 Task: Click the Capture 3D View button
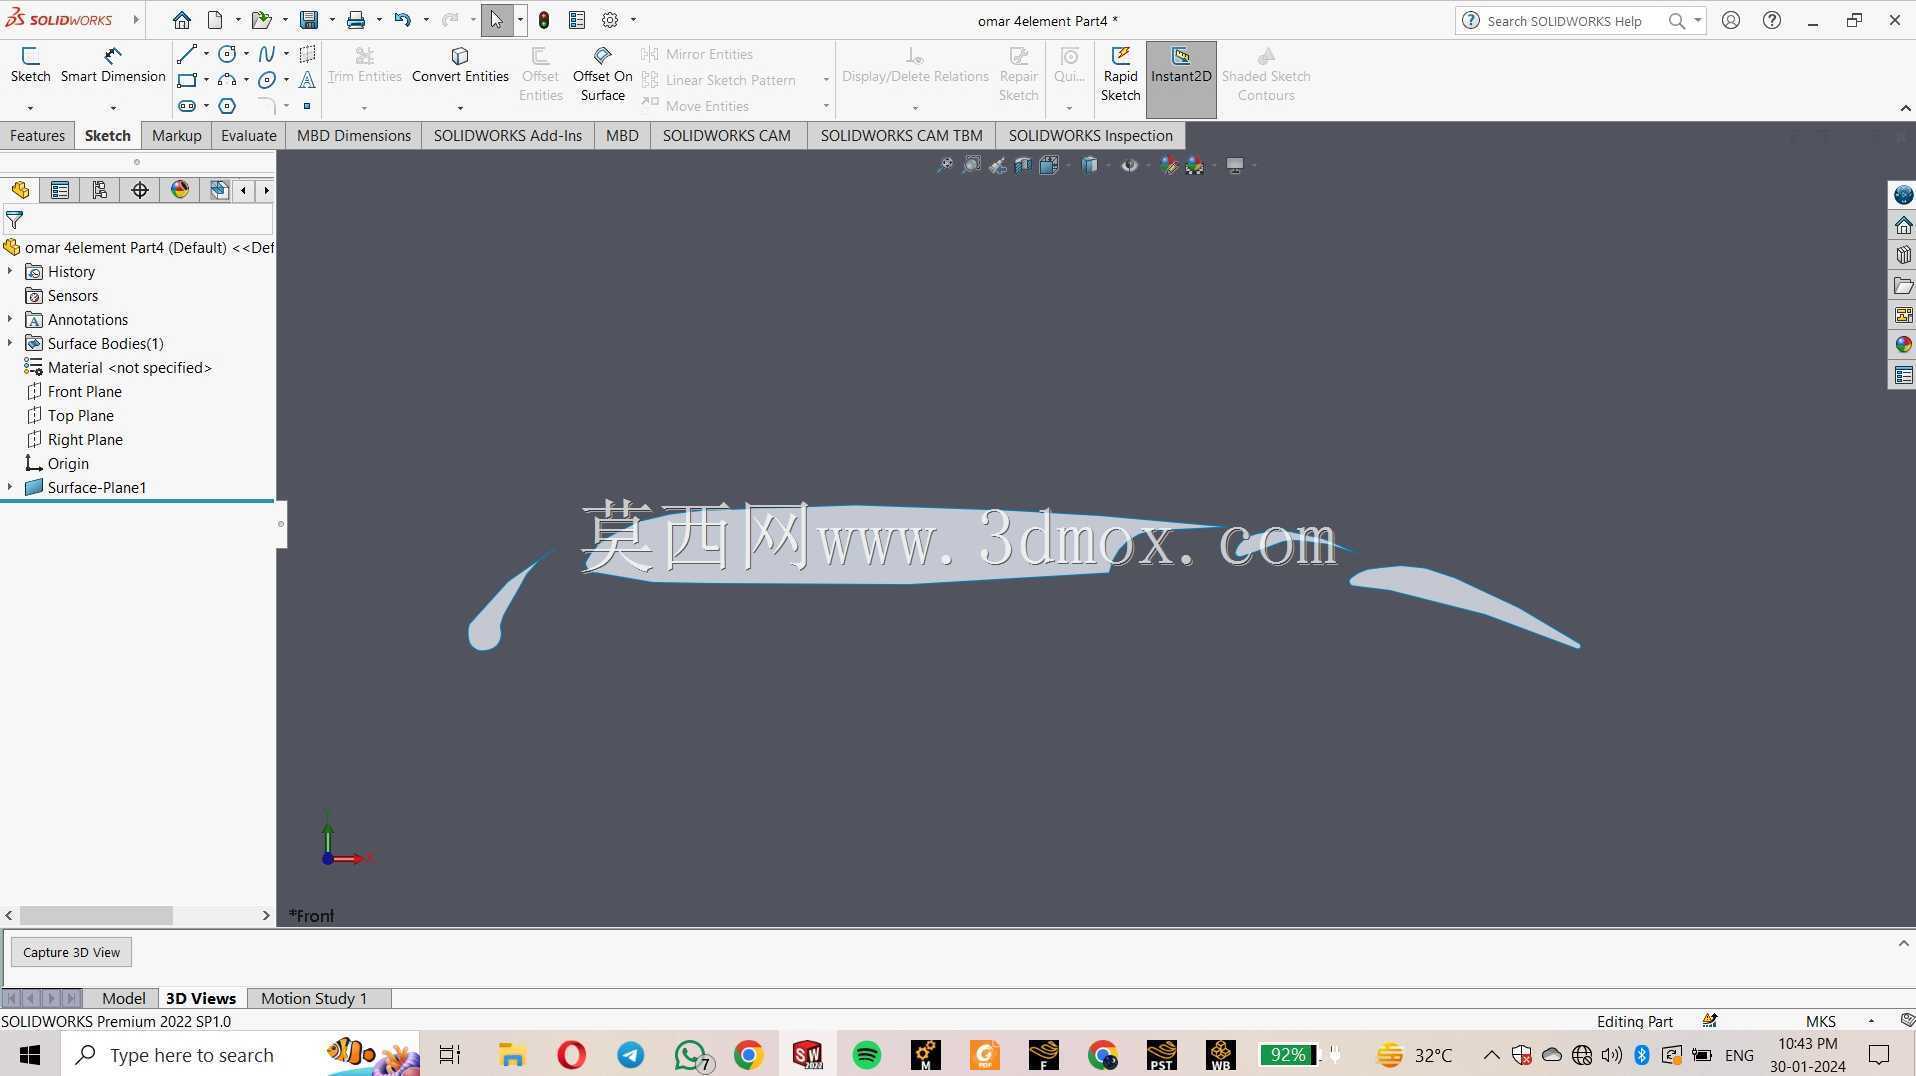[71, 952]
